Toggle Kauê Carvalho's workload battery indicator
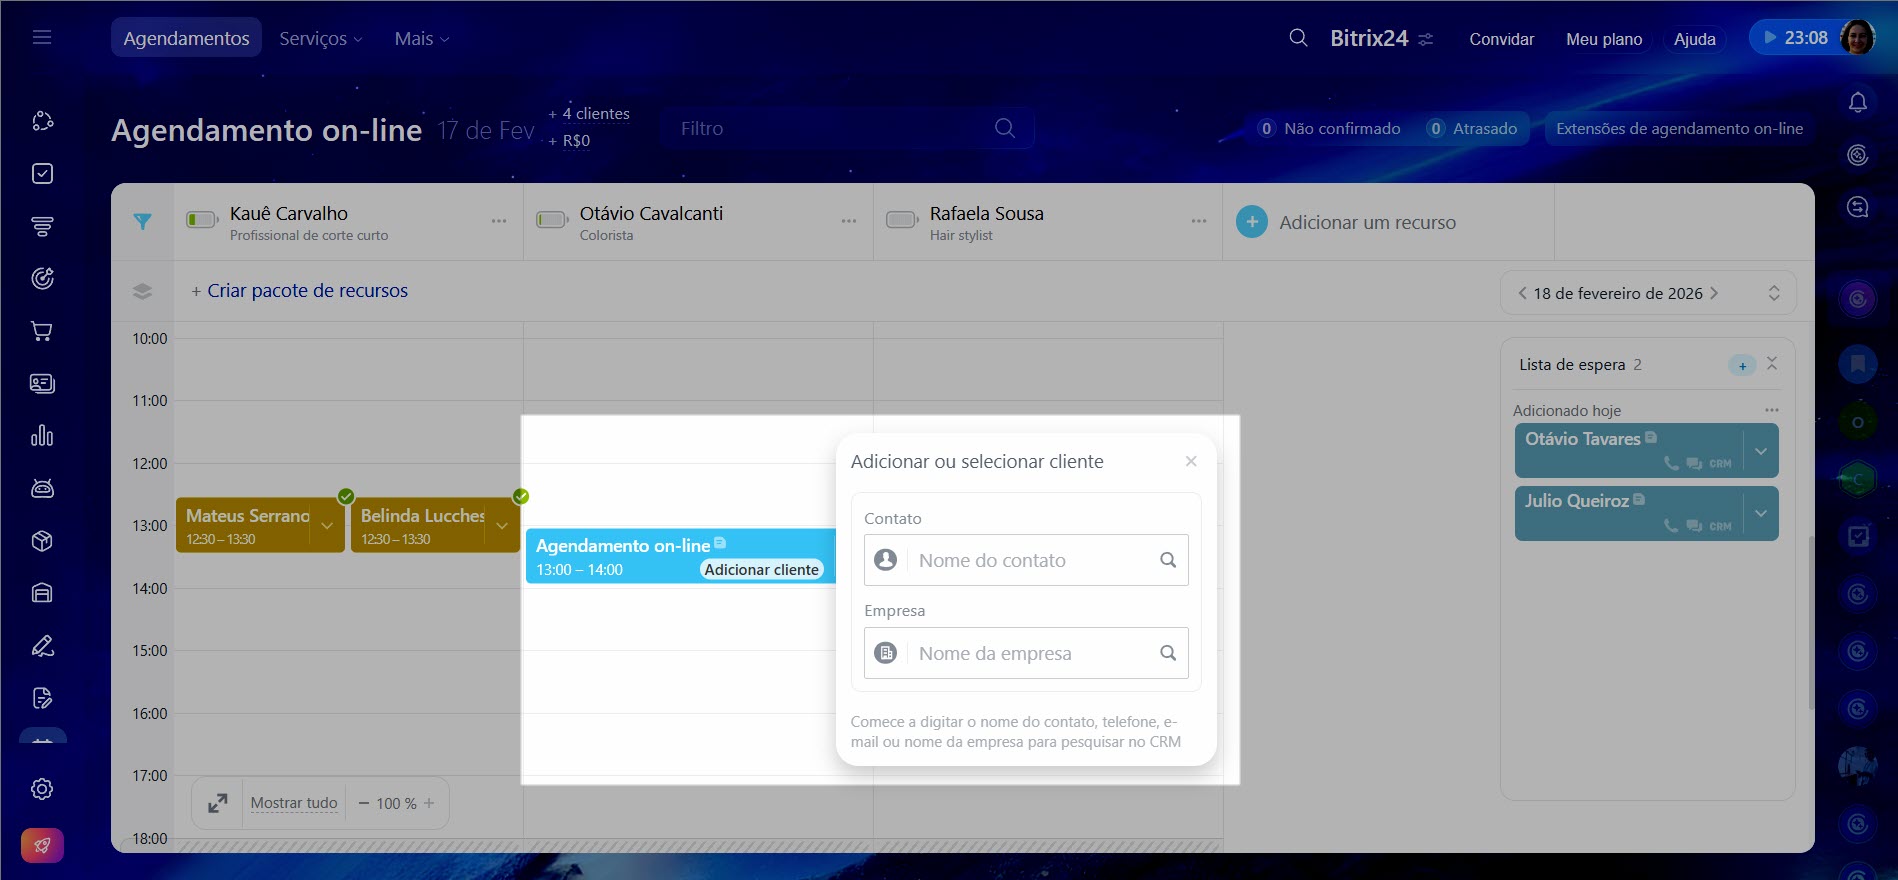 [x=202, y=220]
